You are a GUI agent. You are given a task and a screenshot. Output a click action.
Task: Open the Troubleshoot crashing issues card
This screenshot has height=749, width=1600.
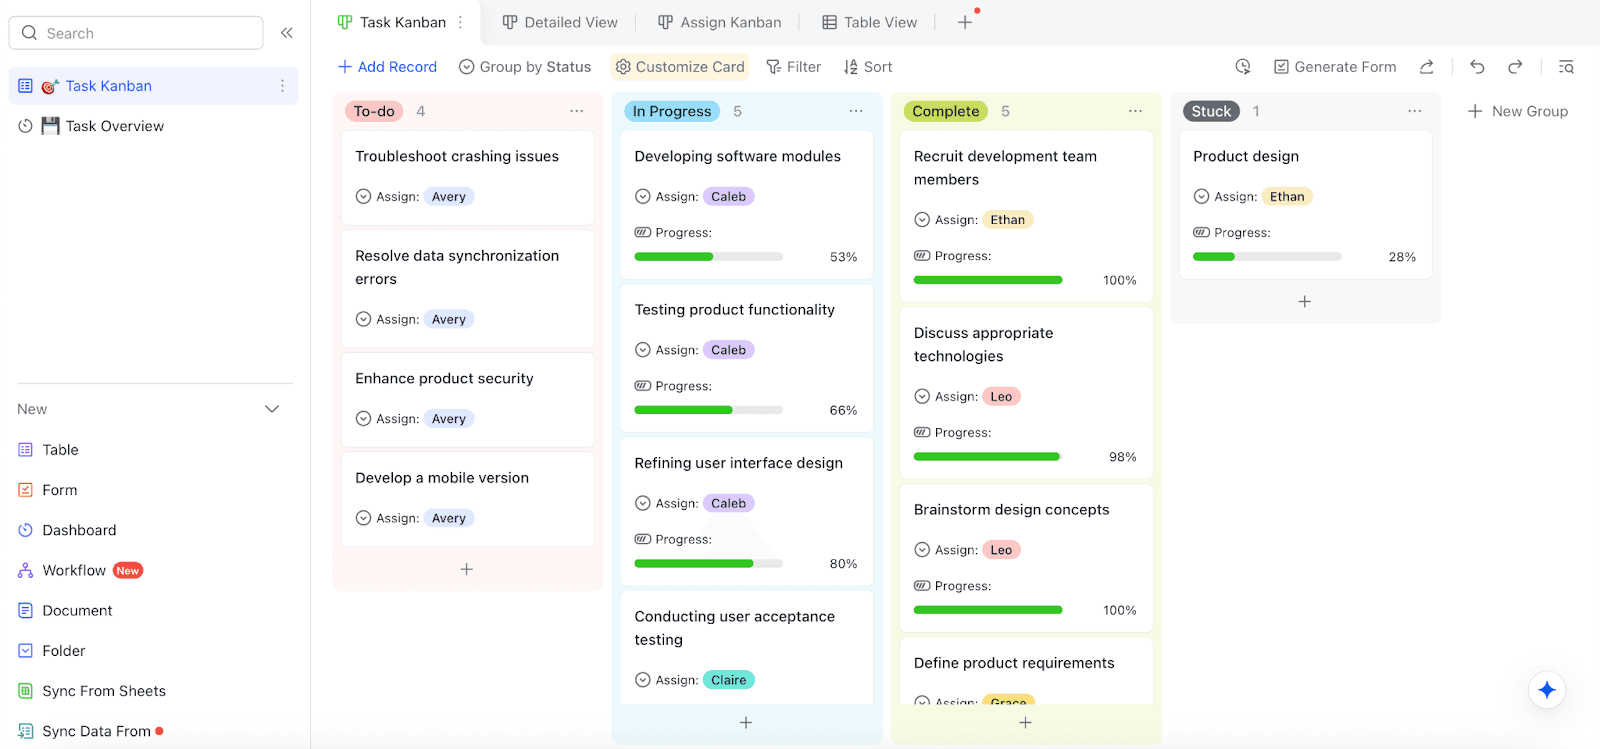[x=468, y=177]
